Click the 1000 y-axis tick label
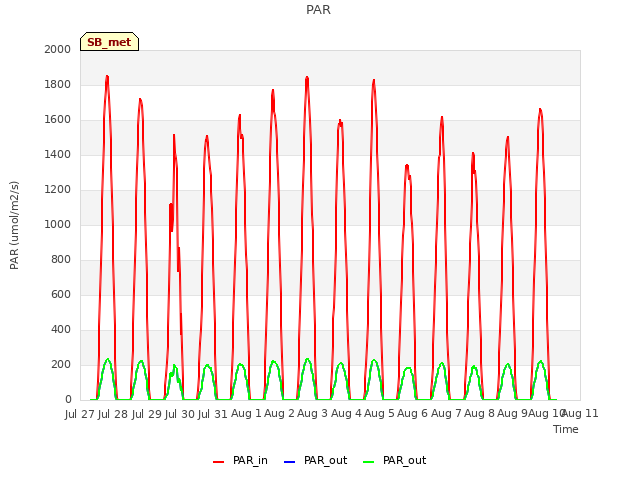The image size is (640, 480). pyautogui.click(x=58, y=224)
